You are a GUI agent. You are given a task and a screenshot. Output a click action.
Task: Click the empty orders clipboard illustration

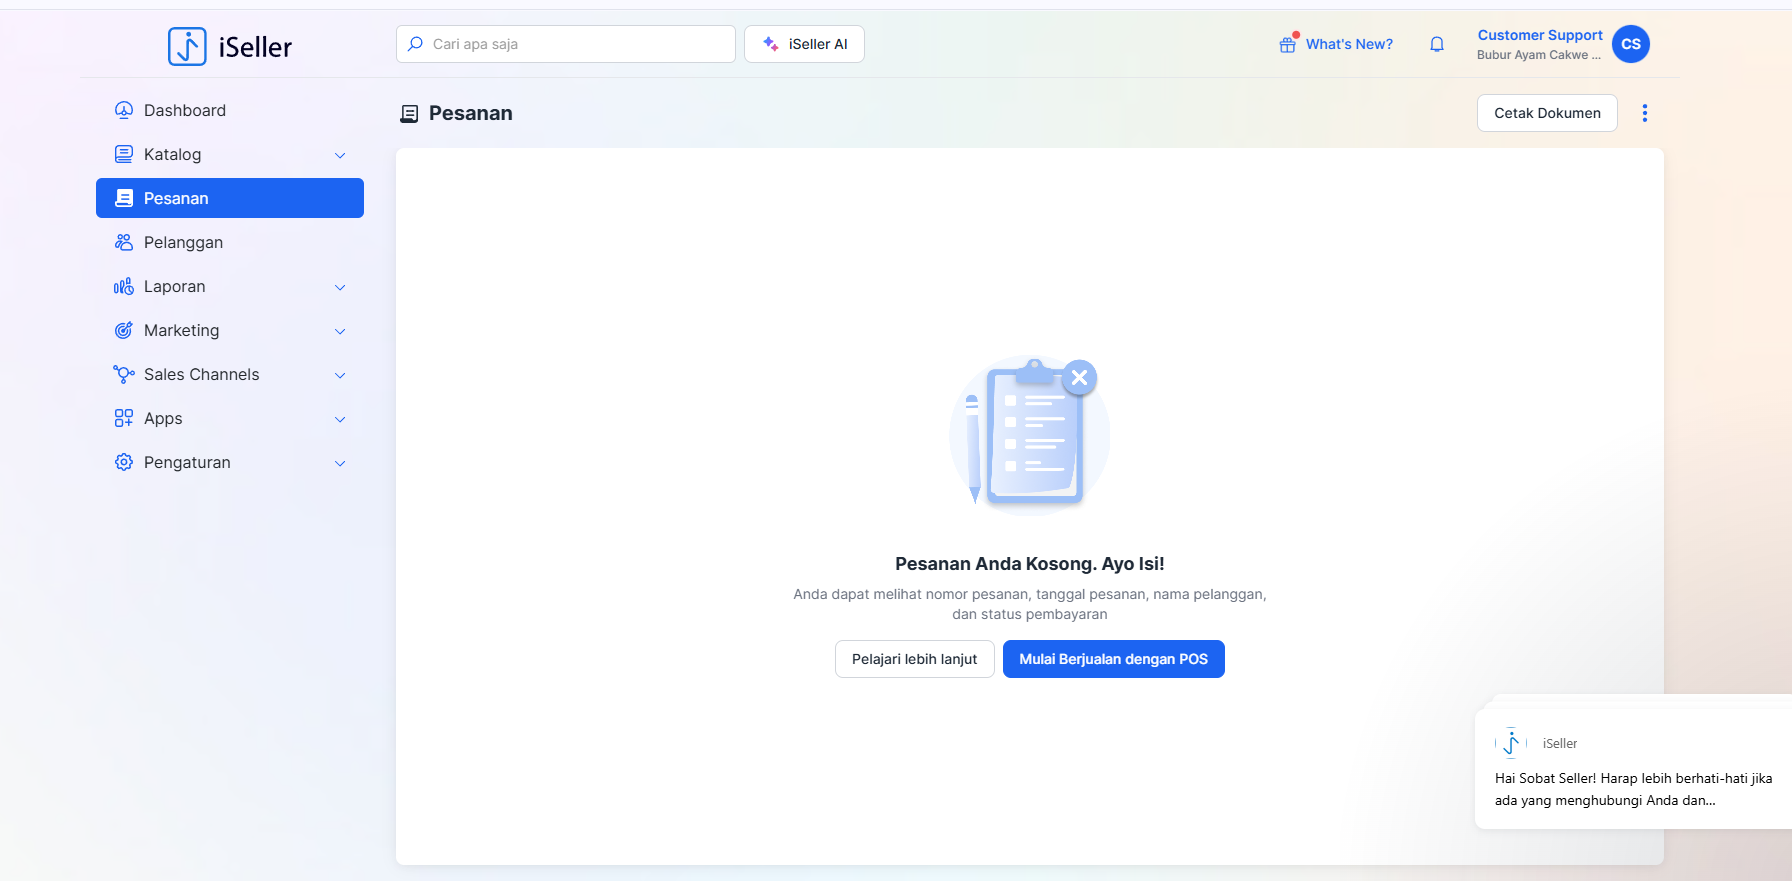tap(1029, 434)
